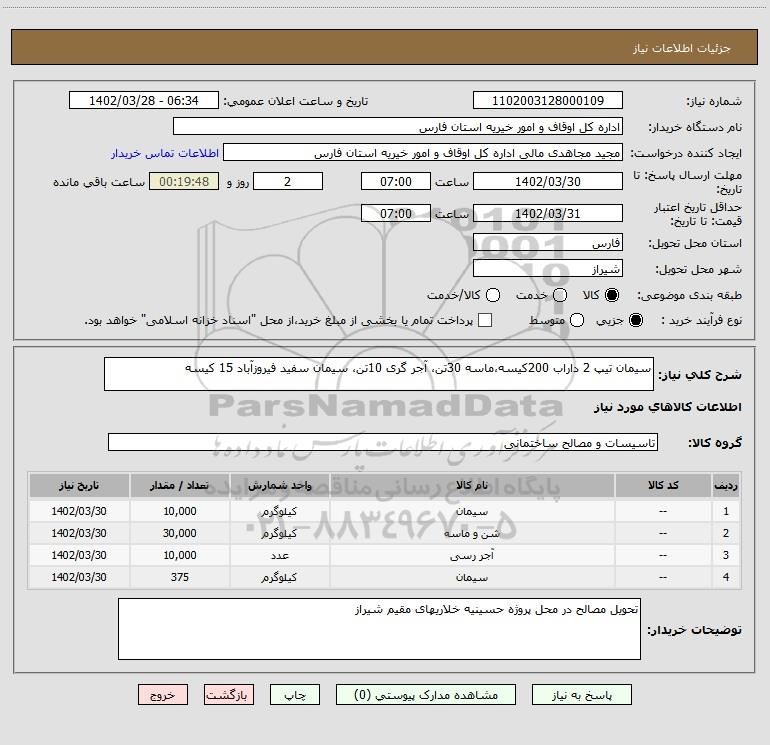Click the quantity 30,000 cell
770x745 pixels.
pyautogui.click(x=180, y=533)
